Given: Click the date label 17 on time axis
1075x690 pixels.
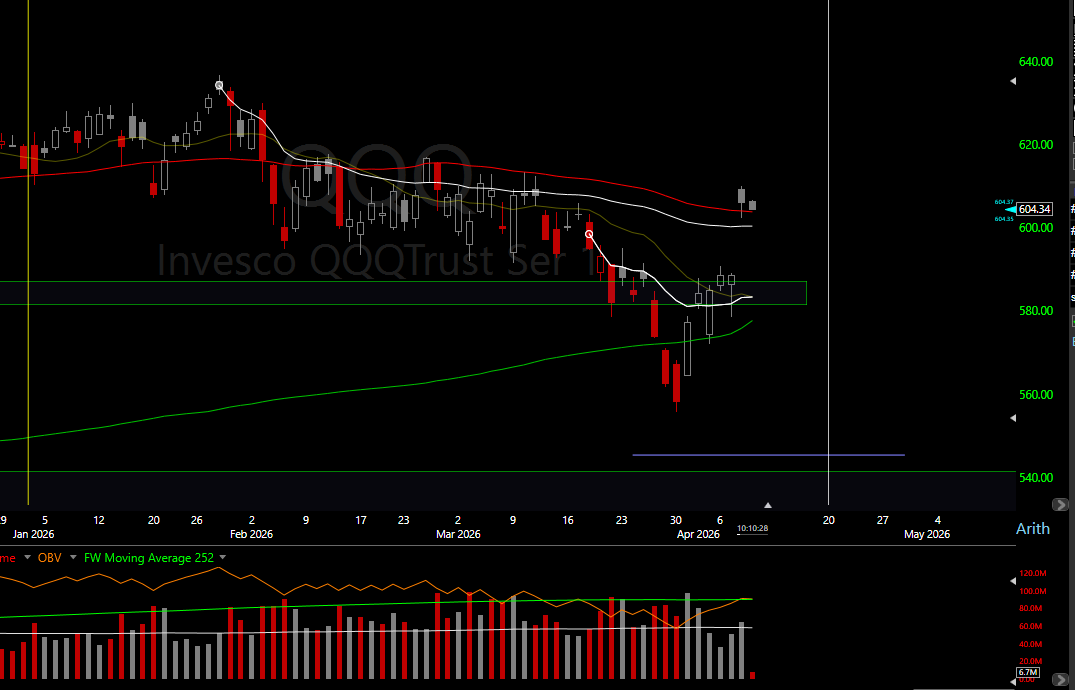Looking at the screenshot, I should pos(361,520).
